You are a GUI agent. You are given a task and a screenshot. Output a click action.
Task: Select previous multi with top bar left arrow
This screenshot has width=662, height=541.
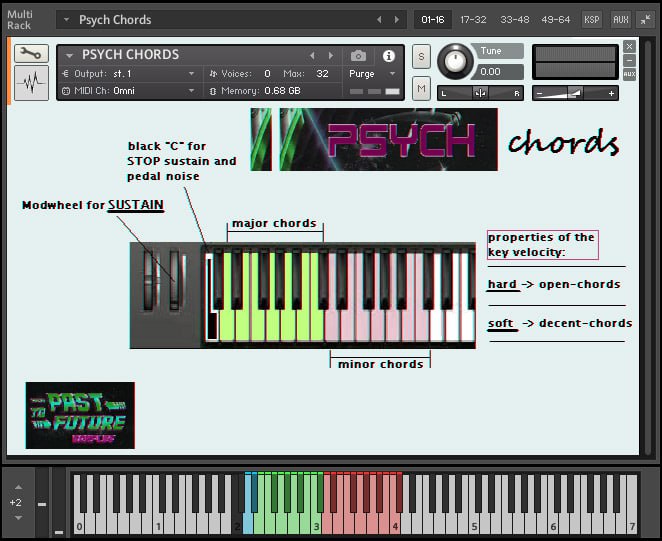pyautogui.click(x=379, y=19)
